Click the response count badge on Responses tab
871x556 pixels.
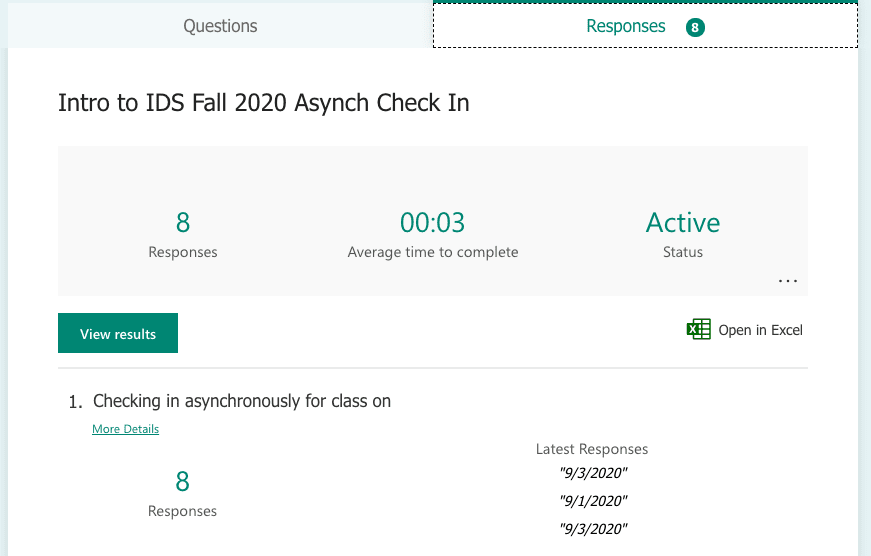tap(695, 28)
